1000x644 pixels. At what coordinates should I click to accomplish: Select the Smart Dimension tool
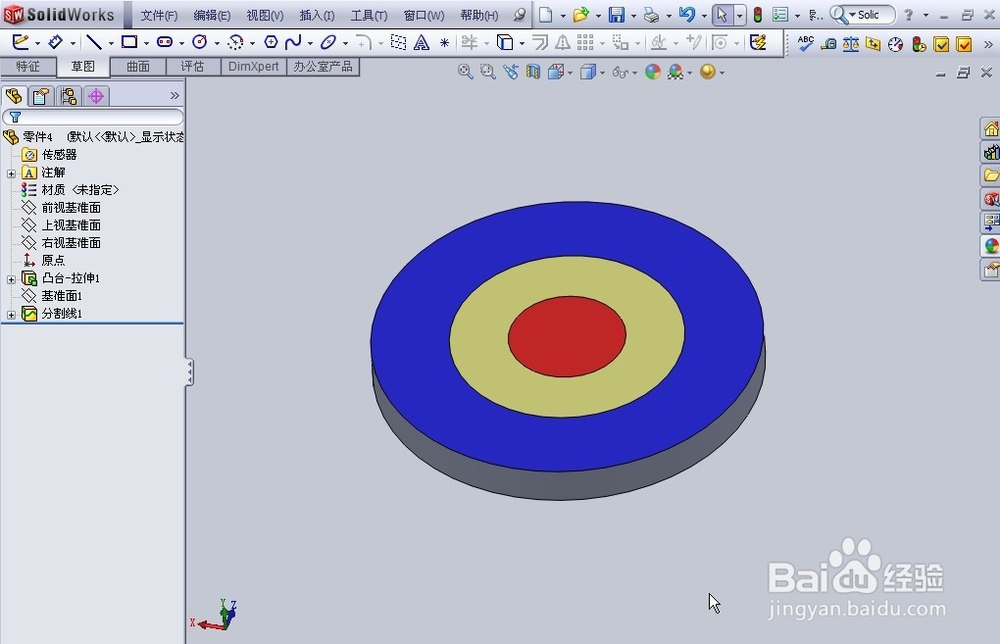[x=56, y=42]
